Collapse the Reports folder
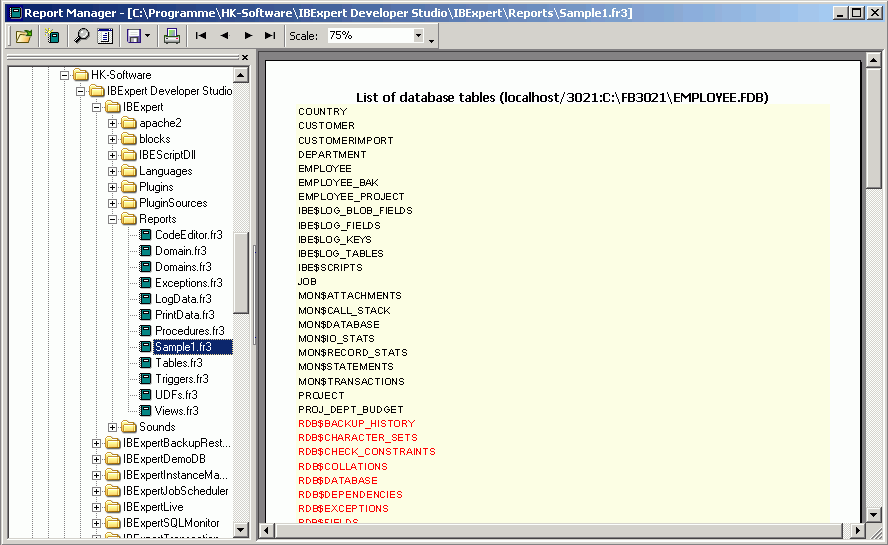Image resolution: width=888 pixels, height=545 pixels. coord(112,219)
